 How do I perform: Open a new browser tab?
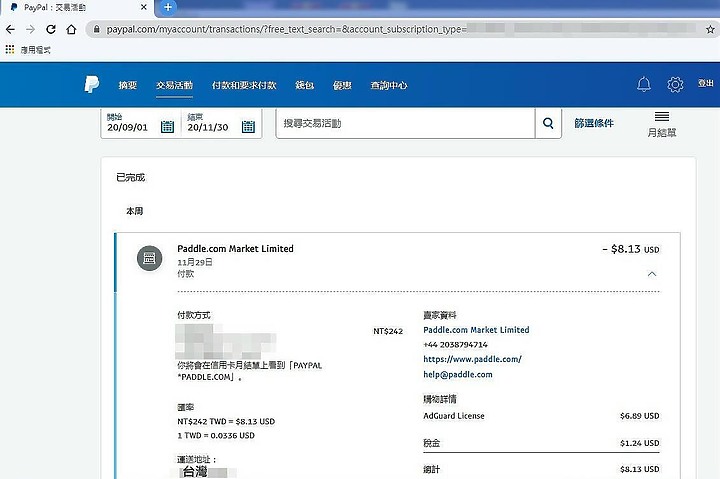(168, 7)
